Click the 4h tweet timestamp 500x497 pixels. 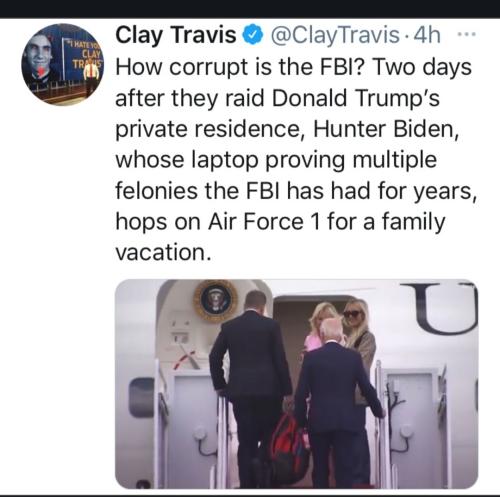click(427, 35)
